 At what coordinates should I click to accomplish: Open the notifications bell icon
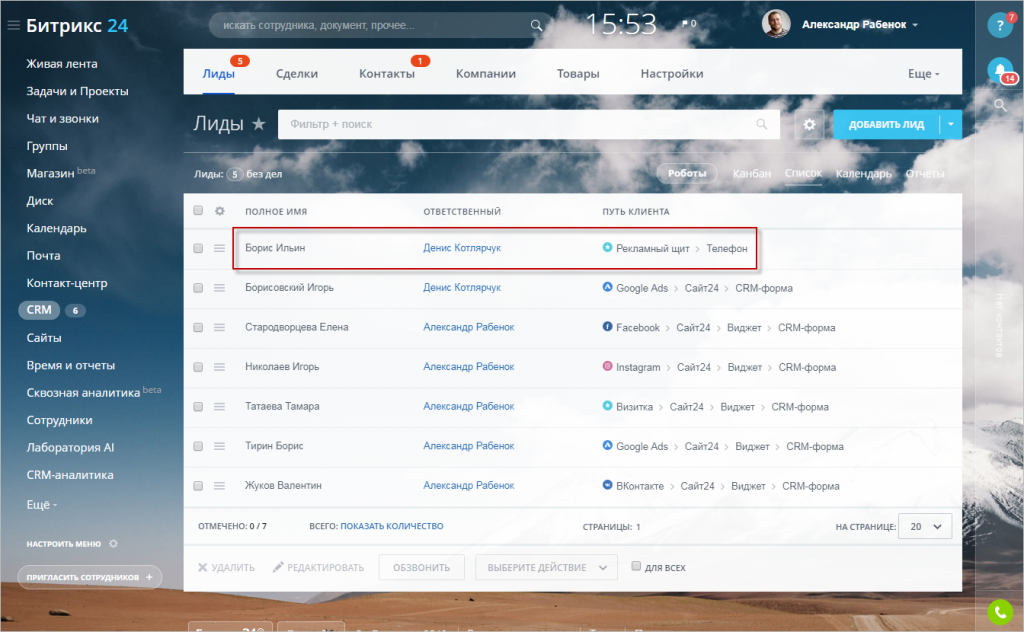coord(999,70)
